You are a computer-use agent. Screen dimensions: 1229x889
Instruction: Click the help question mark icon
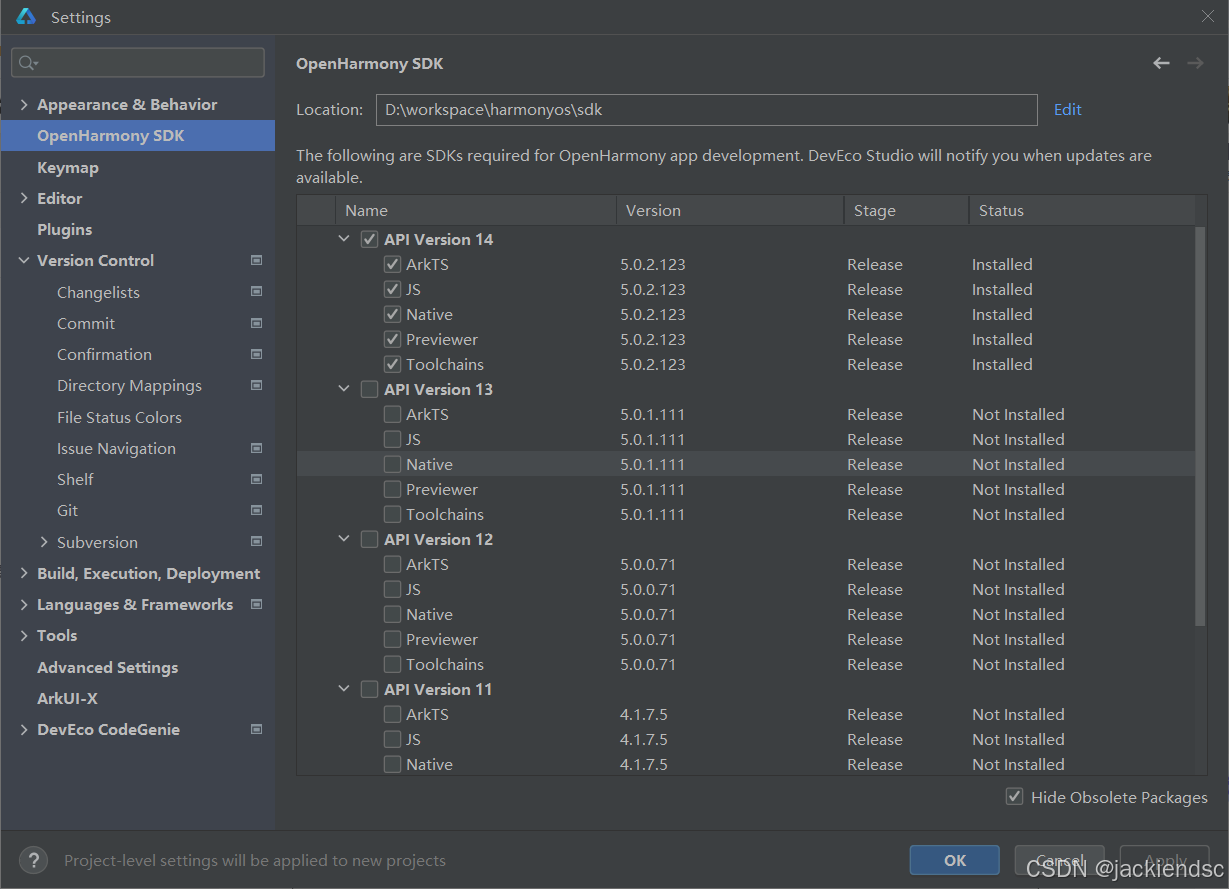tap(34, 860)
